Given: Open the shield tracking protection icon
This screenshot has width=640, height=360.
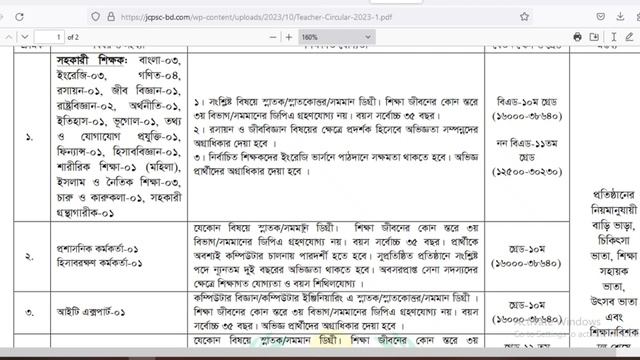Looking at the screenshot, I should pos(95,17).
